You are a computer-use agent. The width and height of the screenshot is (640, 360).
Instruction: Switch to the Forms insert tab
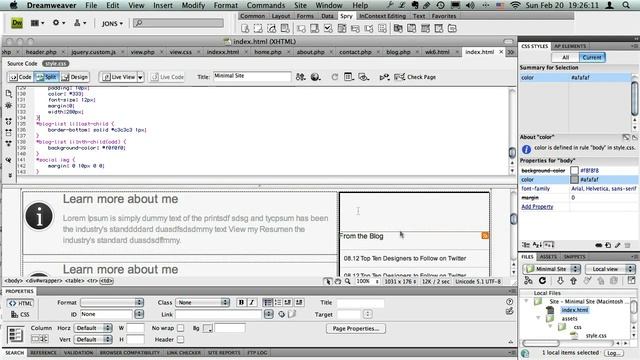[305, 16]
